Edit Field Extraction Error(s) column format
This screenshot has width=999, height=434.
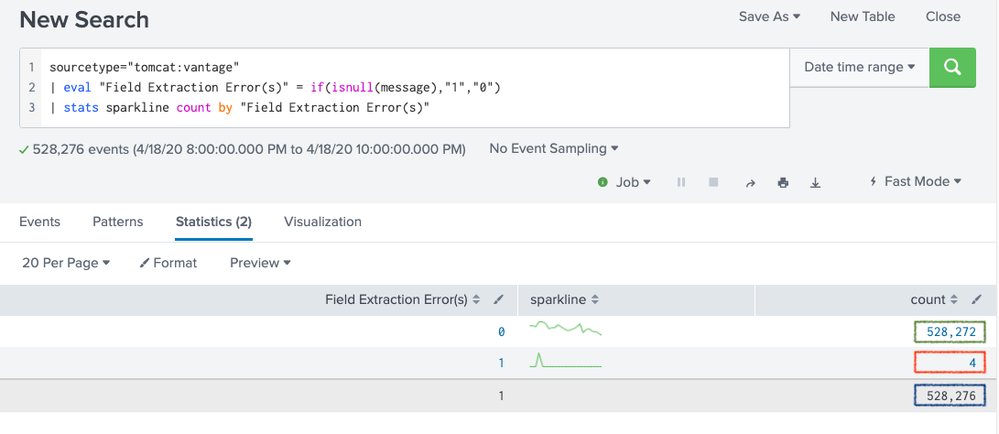(x=499, y=300)
